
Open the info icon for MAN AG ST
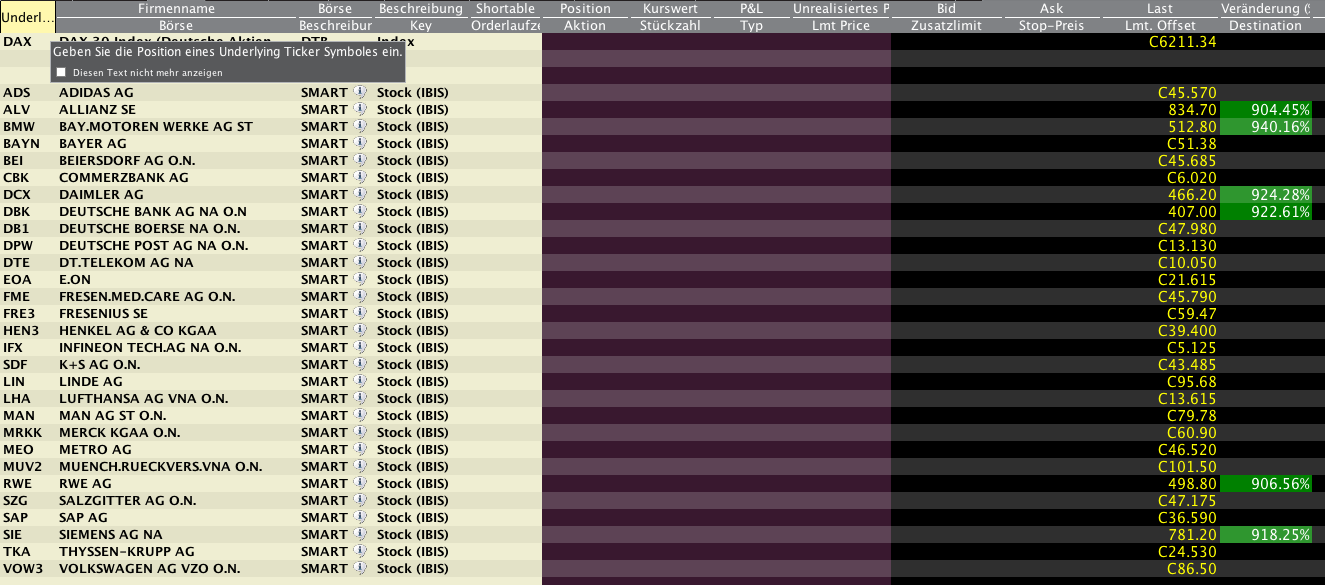360,416
